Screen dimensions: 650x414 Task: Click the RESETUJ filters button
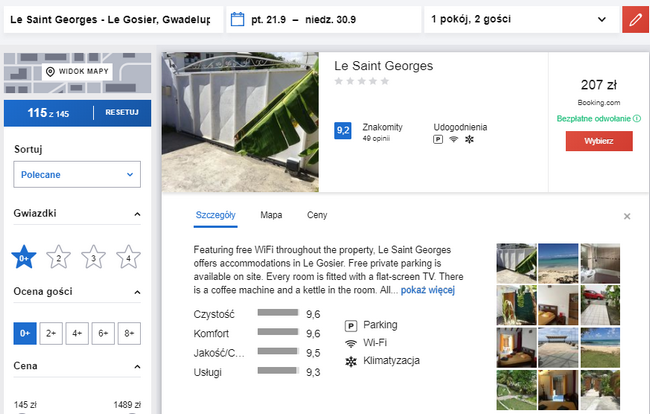coord(122,112)
